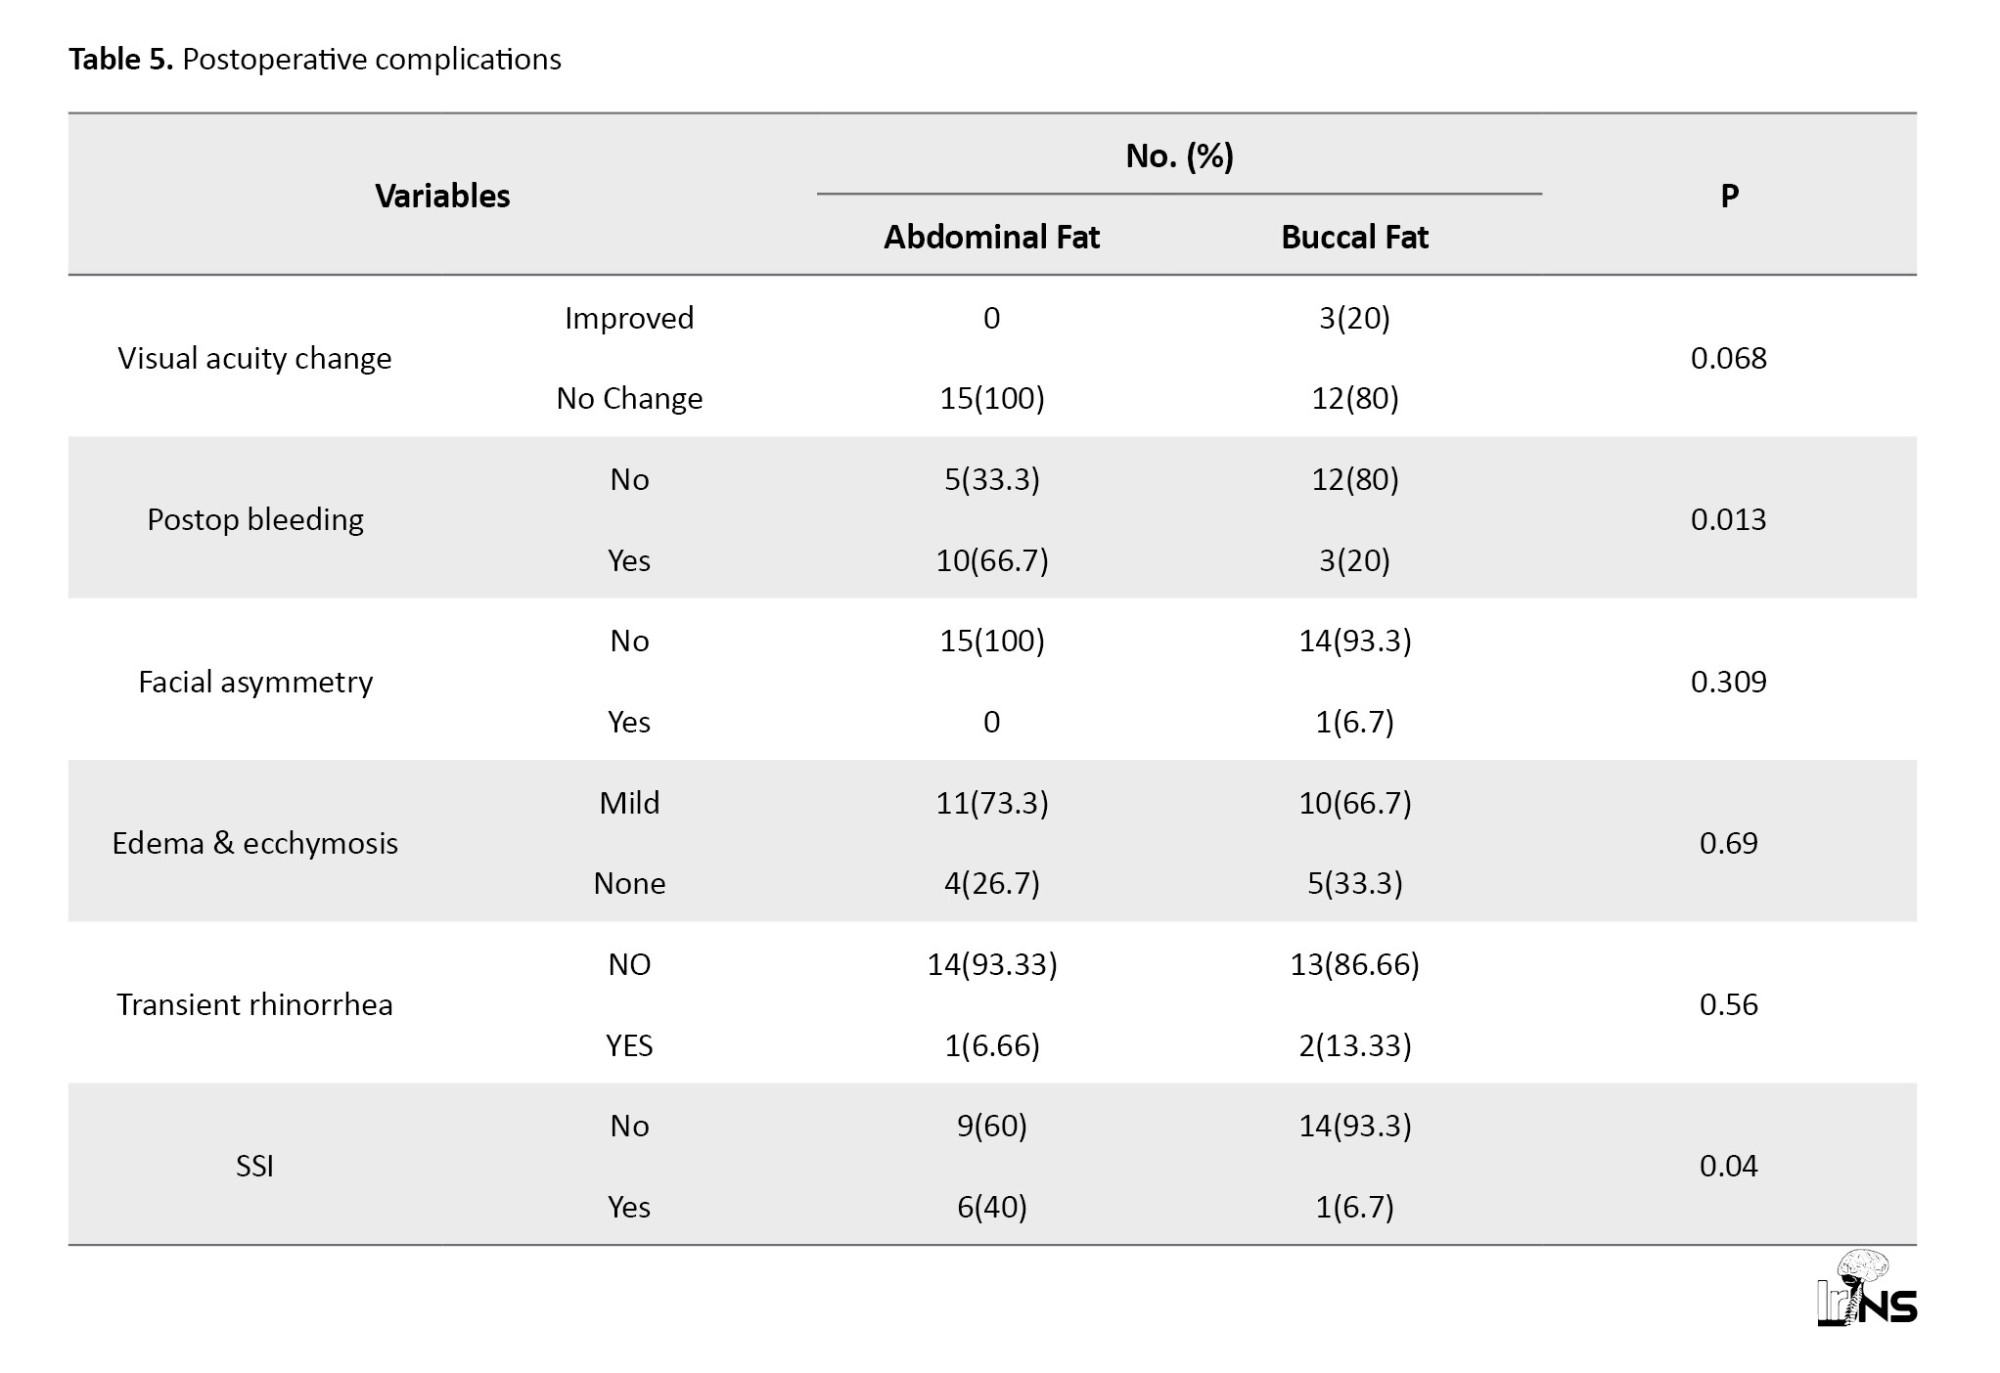
Task: Click the P column header
Action: [x=1729, y=195]
